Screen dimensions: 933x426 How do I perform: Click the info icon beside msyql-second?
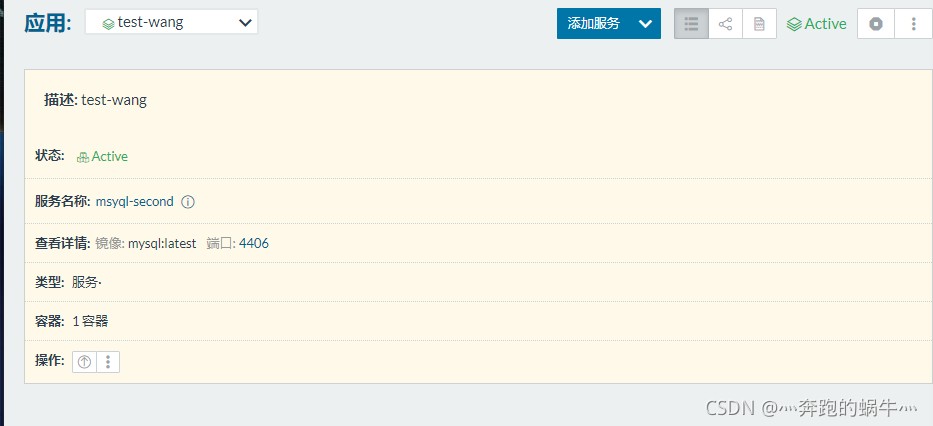[x=188, y=202]
